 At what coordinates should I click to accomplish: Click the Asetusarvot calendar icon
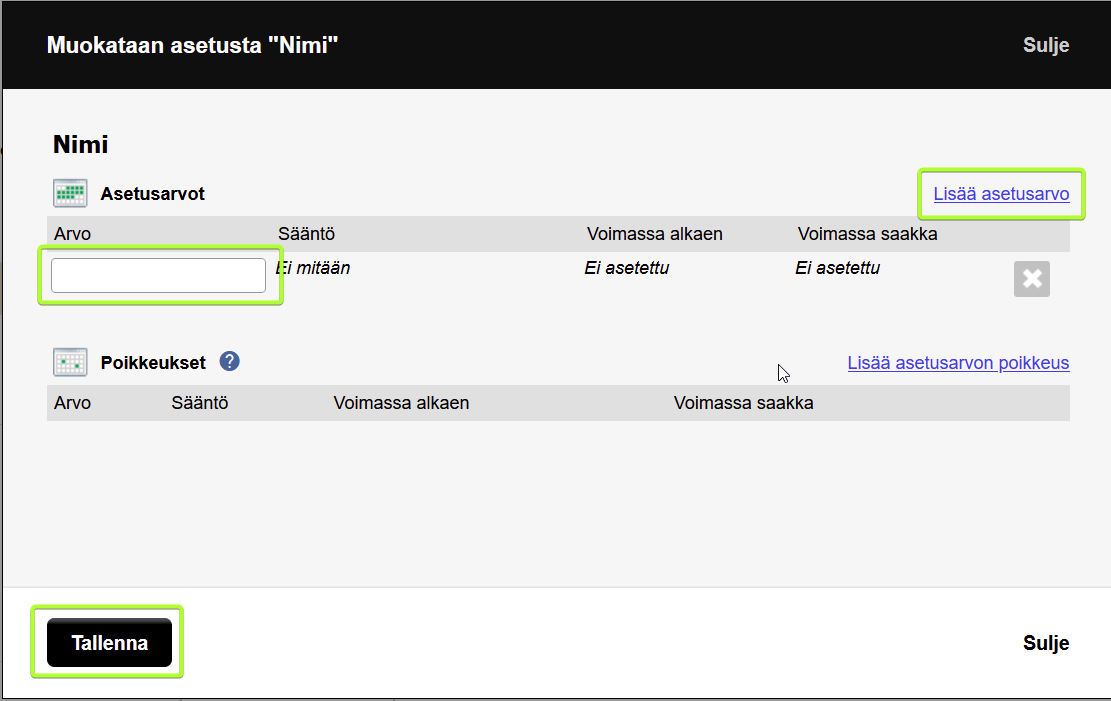tap(70, 193)
